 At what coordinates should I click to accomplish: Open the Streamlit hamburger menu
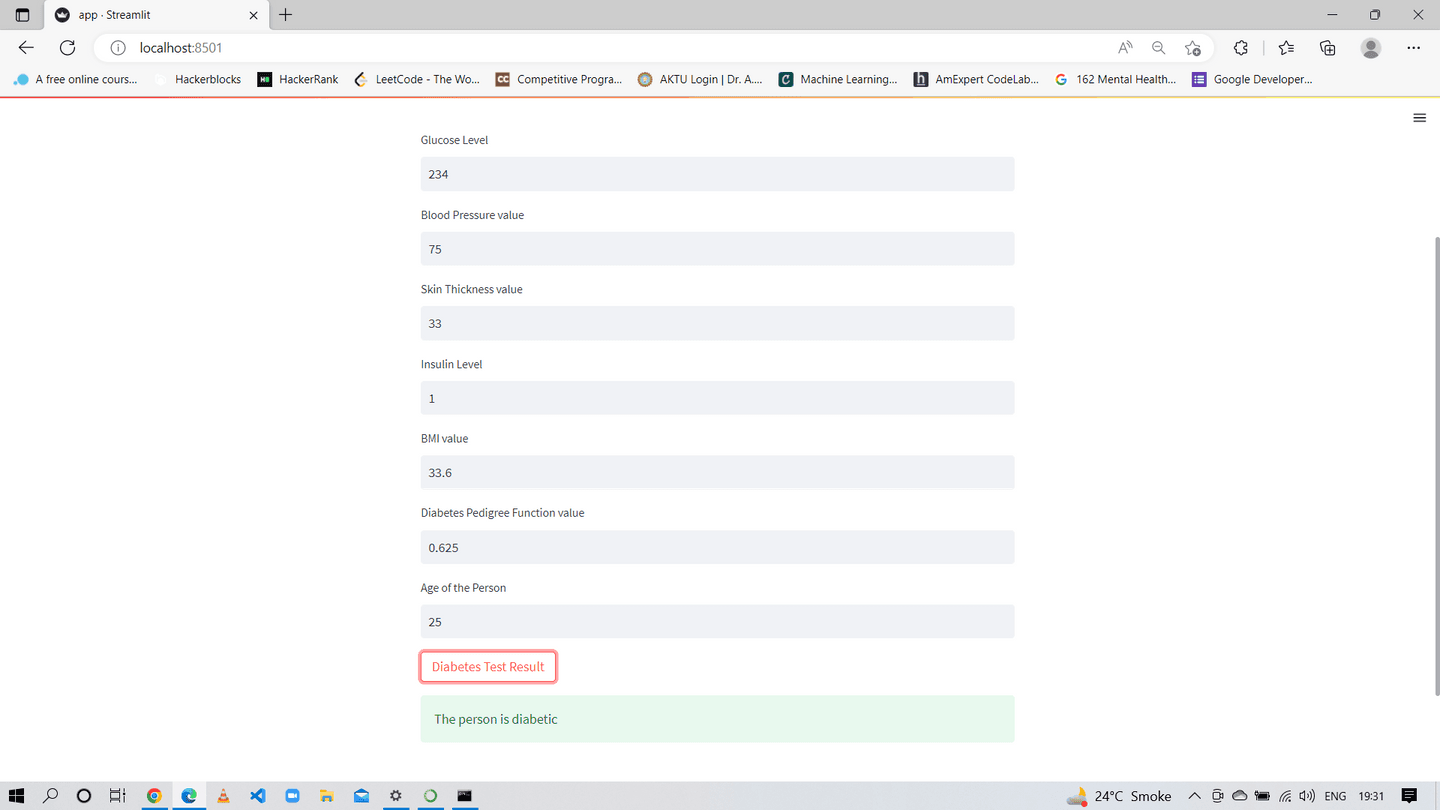coord(1419,118)
